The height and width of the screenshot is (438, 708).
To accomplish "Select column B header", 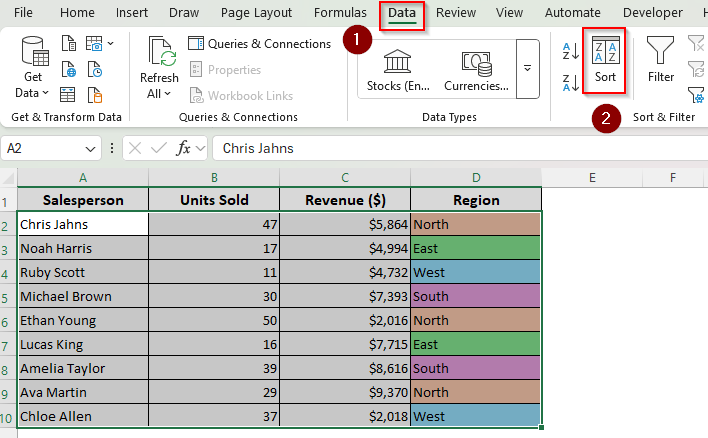I will pyautogui.click(x=214, y=178).
